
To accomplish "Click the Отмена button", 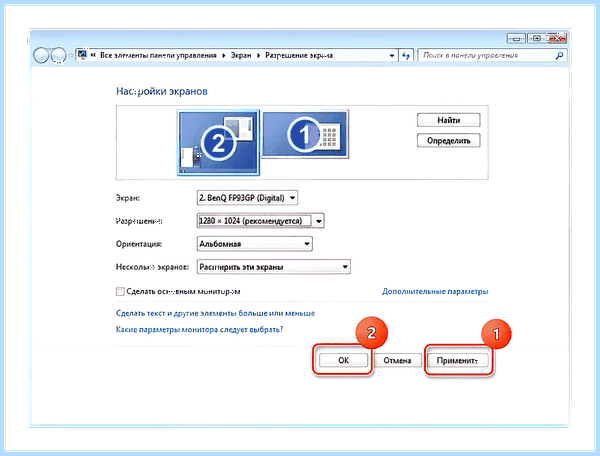I will click(x=397, y=360).
